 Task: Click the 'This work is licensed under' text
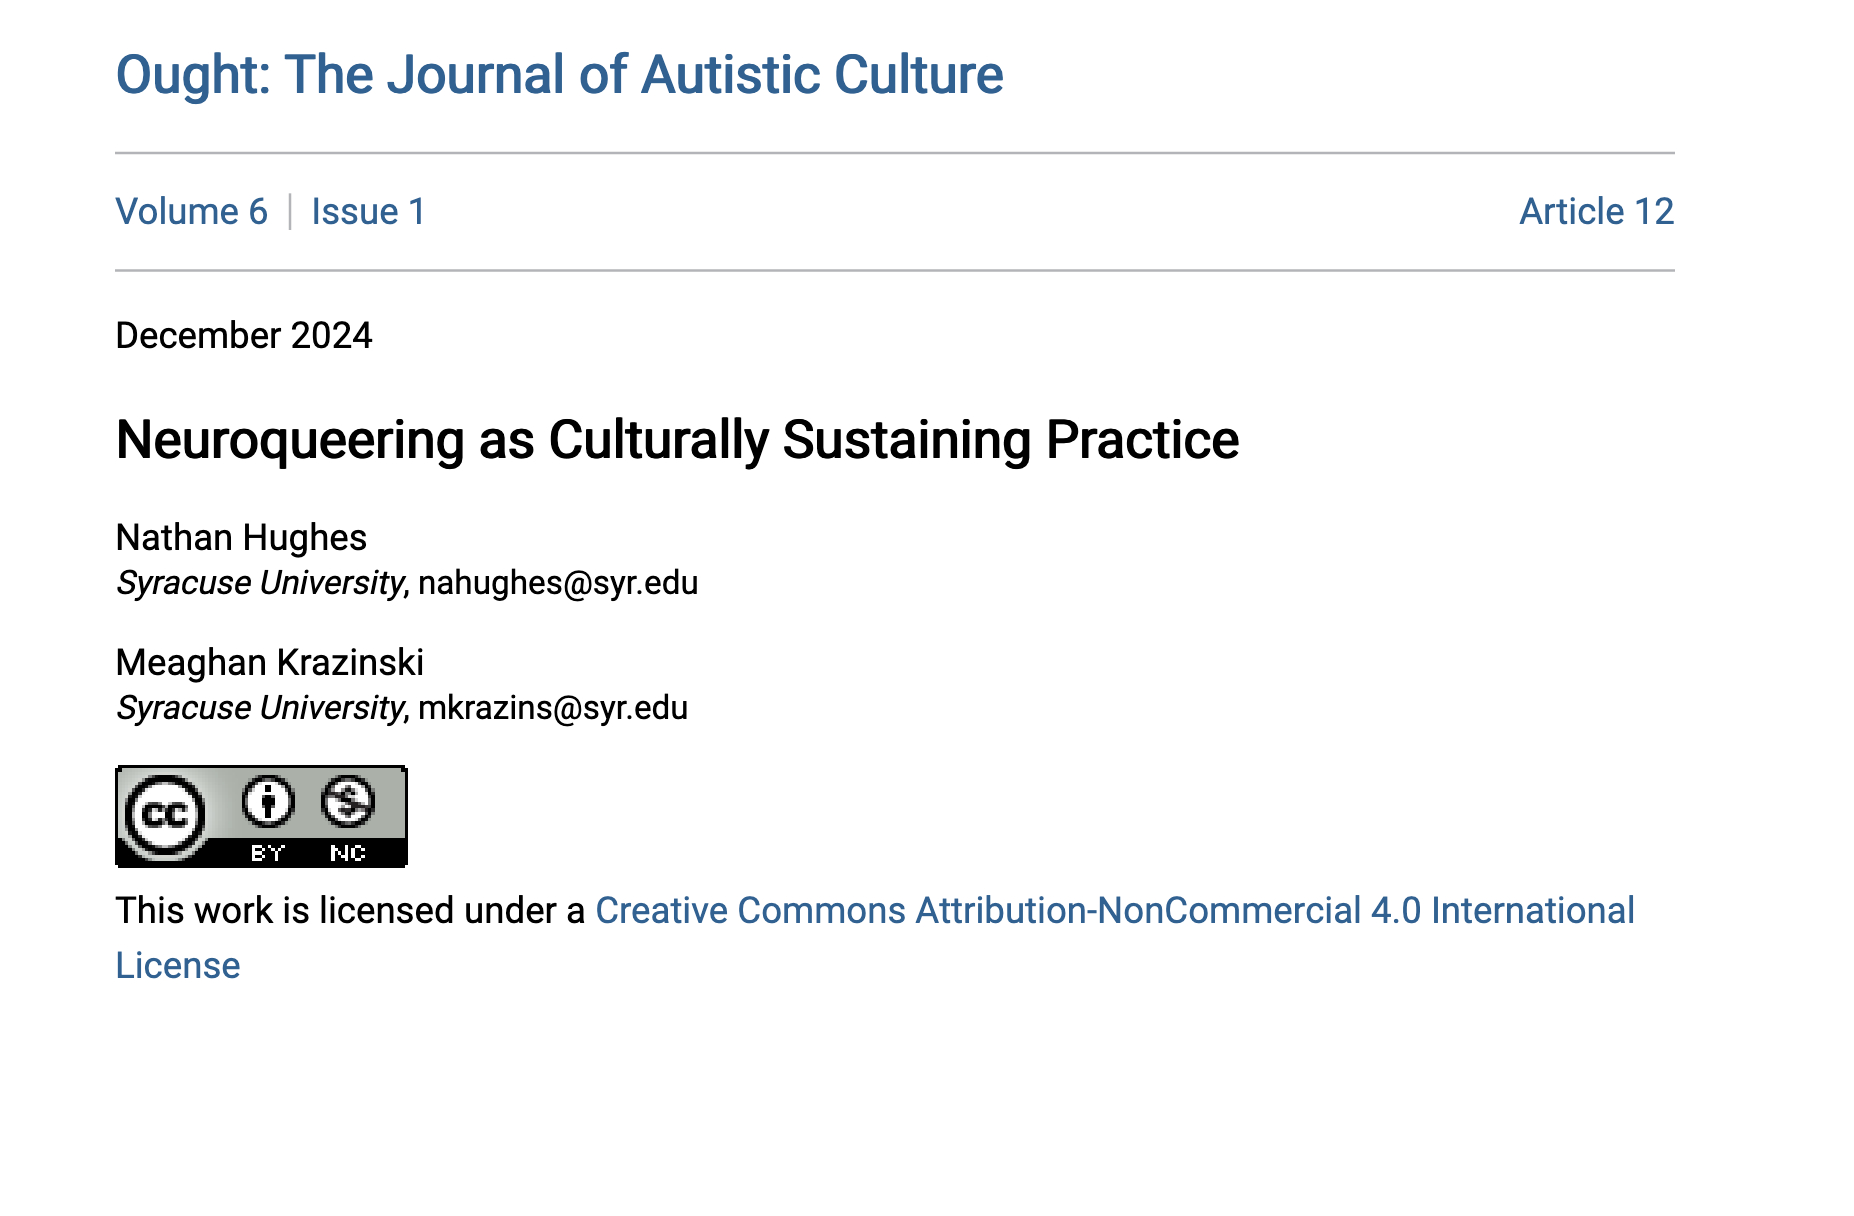350,911
